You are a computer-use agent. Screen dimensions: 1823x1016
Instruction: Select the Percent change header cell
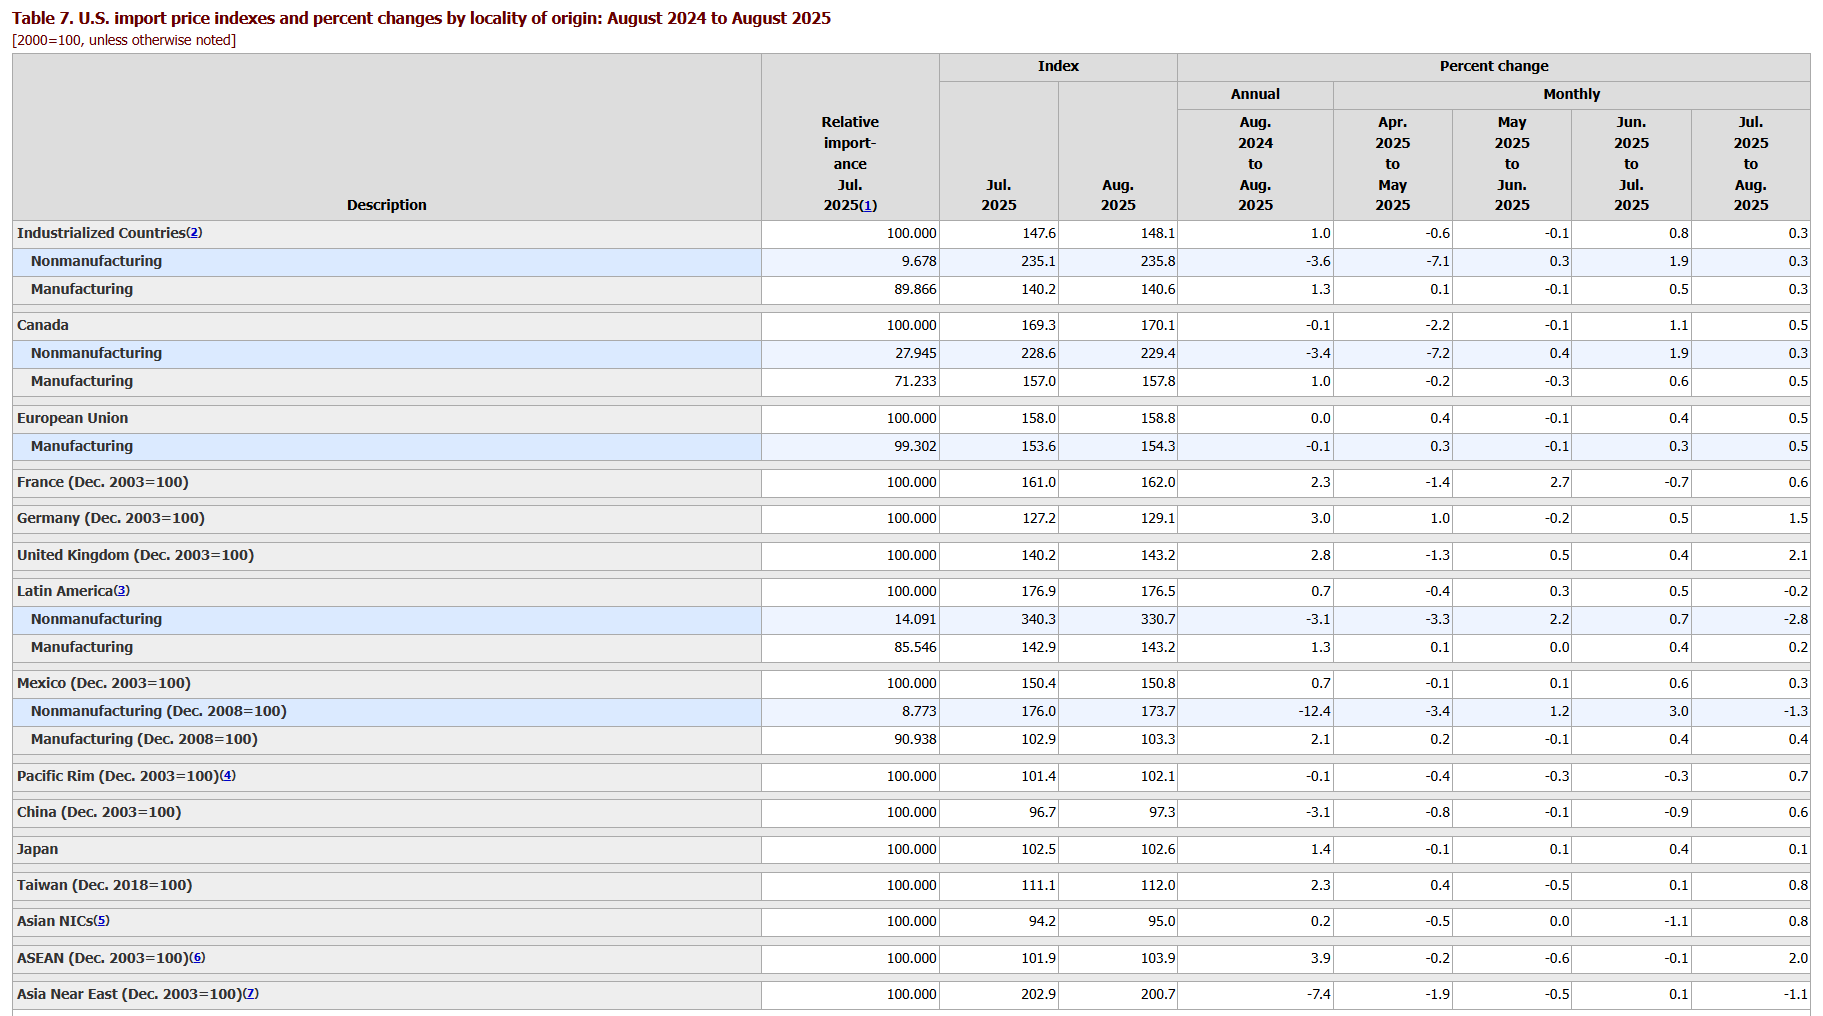tap(1493, 67)
